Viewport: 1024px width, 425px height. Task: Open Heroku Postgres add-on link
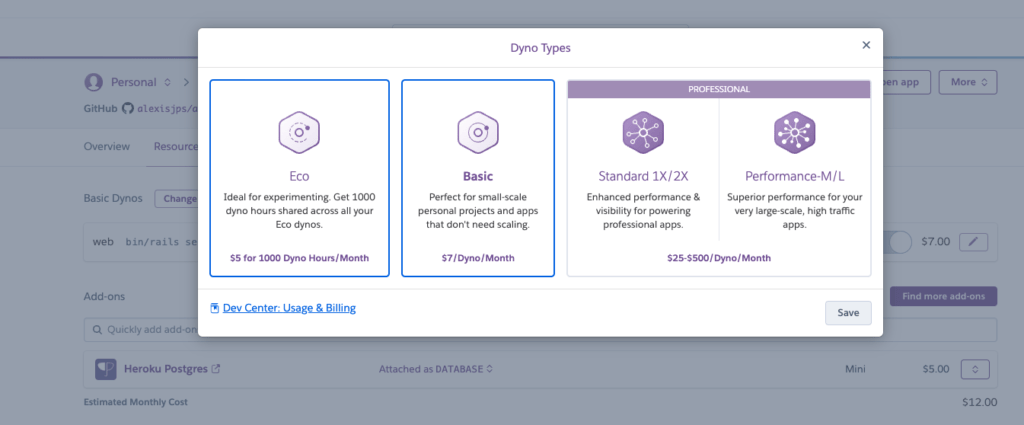166,369
